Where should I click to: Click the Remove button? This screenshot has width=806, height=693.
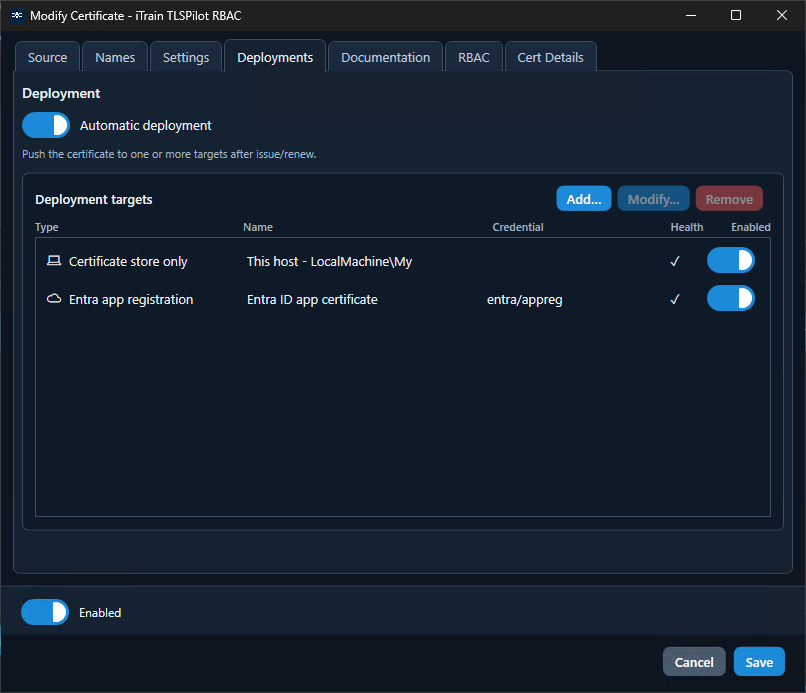click(729, 199)
